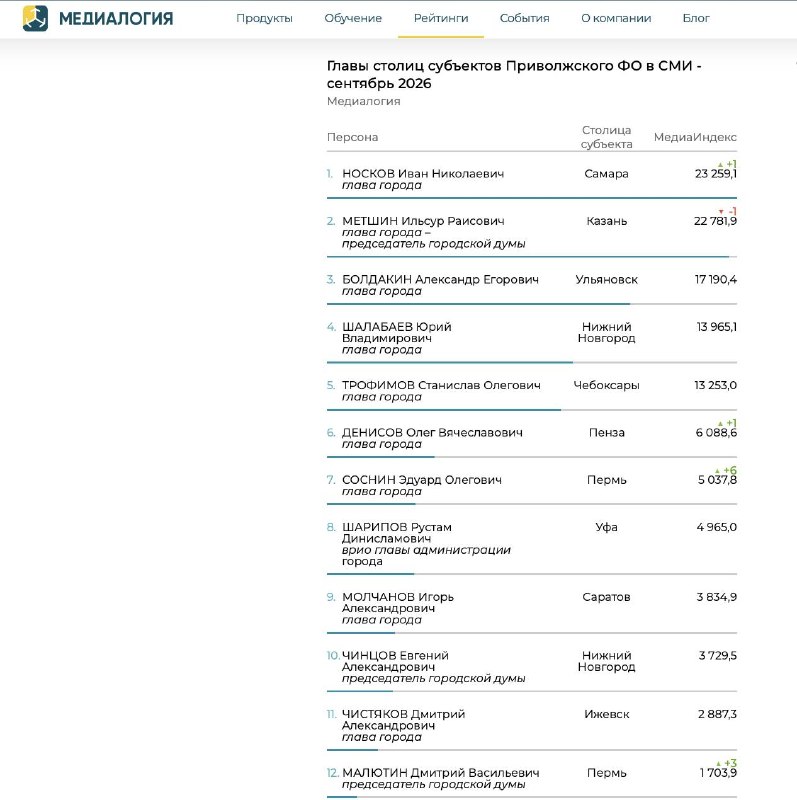797x800 pixels.
Task: Click the Столица субъекта column header
Action: click(x=606, y=137)
